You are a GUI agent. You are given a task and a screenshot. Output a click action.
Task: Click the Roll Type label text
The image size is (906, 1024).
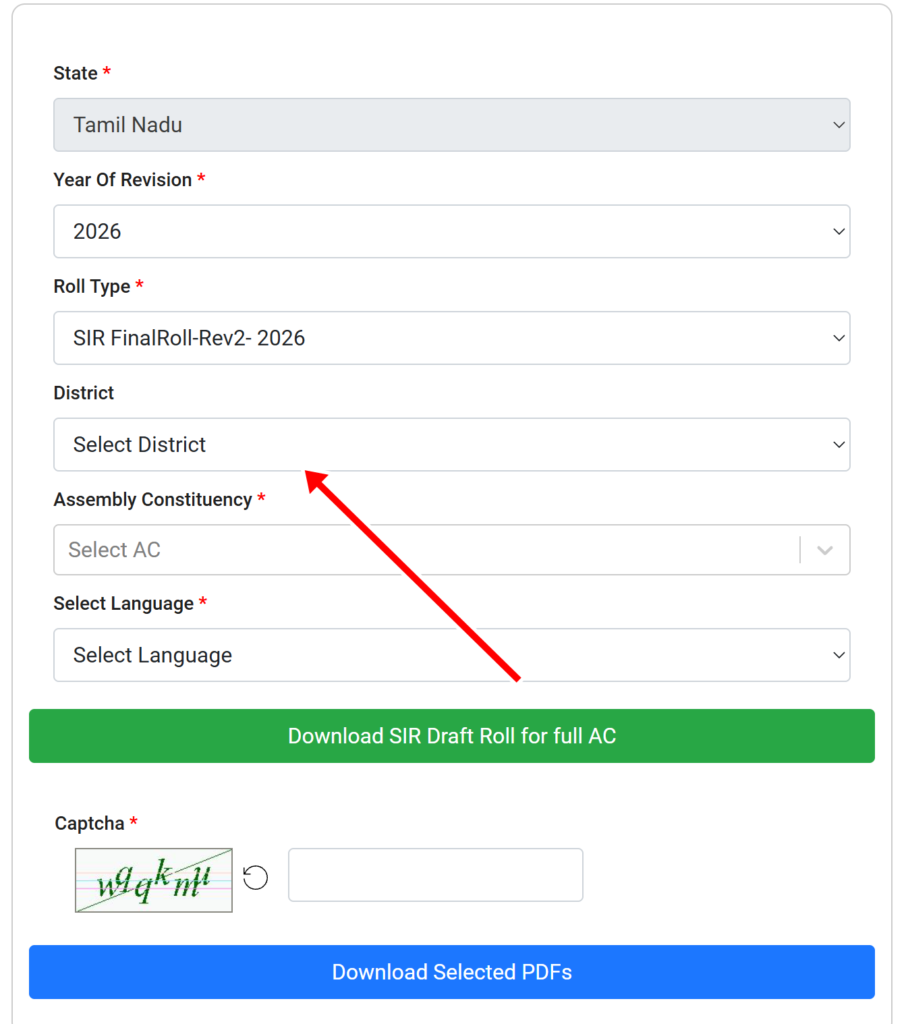tap(92, 286)
